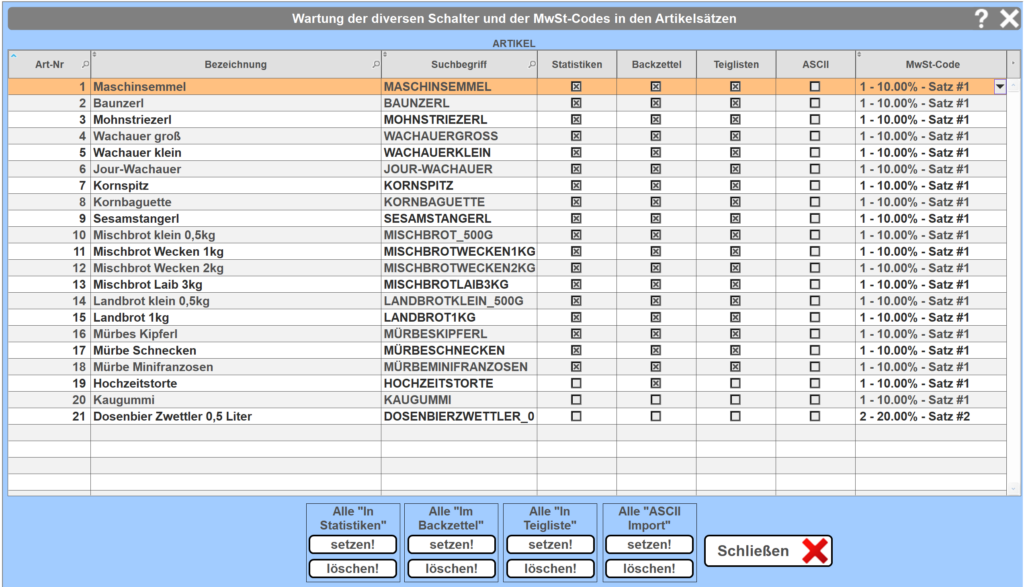The height and width of the screenshot is (587, 1024).
Task: Open help via the question mark icon
Action: tap(981, 19)
